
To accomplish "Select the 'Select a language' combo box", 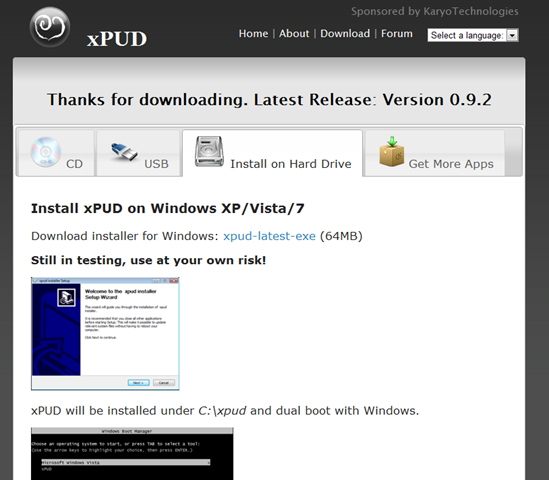I will click(x=473, y=35).
